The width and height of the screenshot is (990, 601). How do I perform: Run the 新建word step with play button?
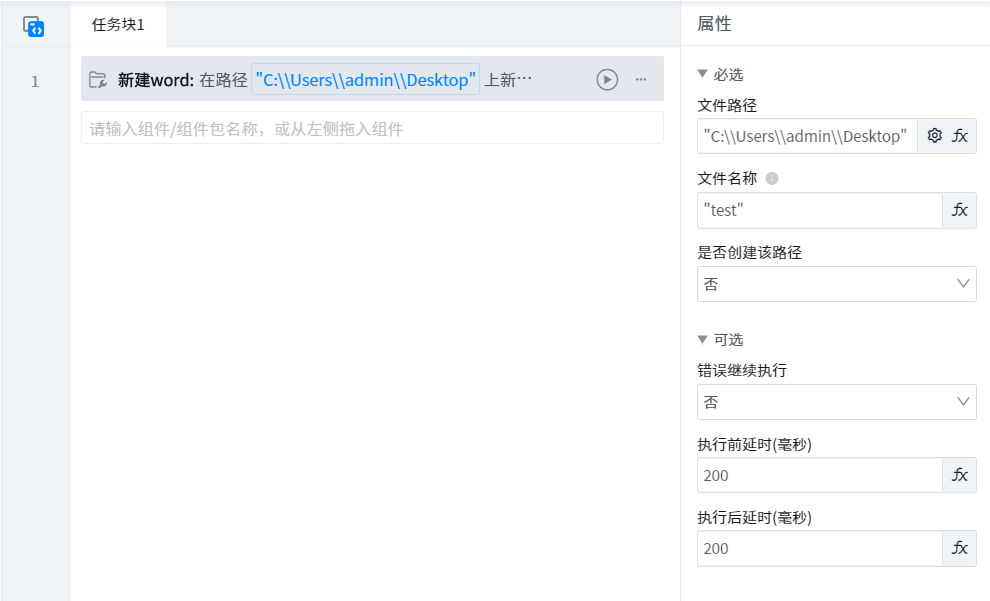[x=607, y=80]
